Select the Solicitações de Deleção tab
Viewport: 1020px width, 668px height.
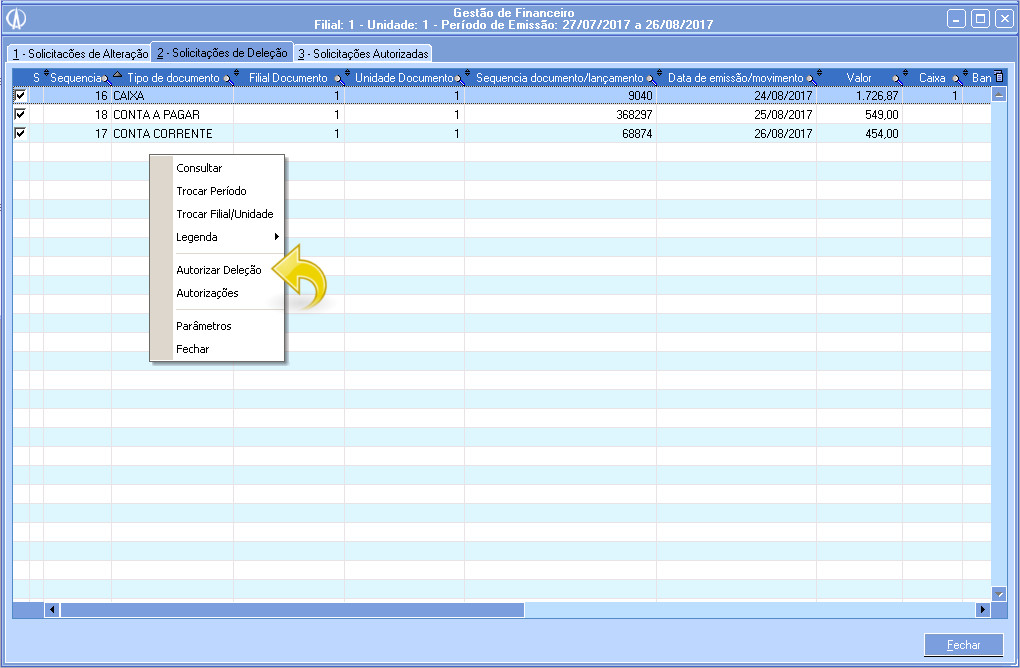point(222,53)
